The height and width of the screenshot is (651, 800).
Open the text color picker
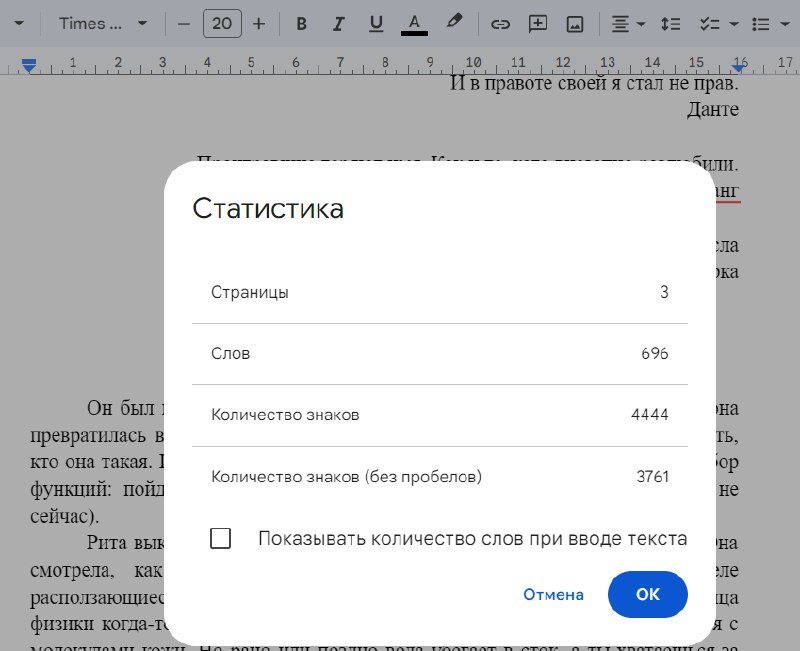[x=414, y=23]
